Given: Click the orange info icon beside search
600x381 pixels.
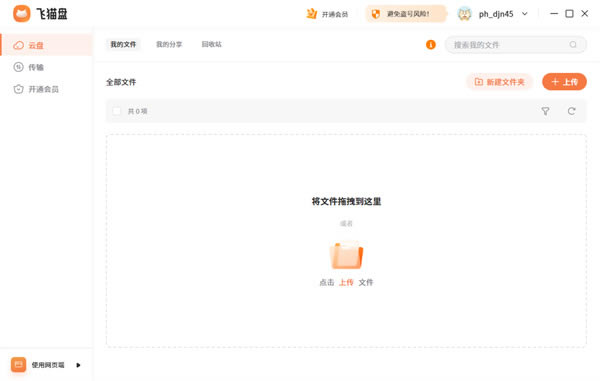Looking at the screenshot, I should click(x=430, y=45).
